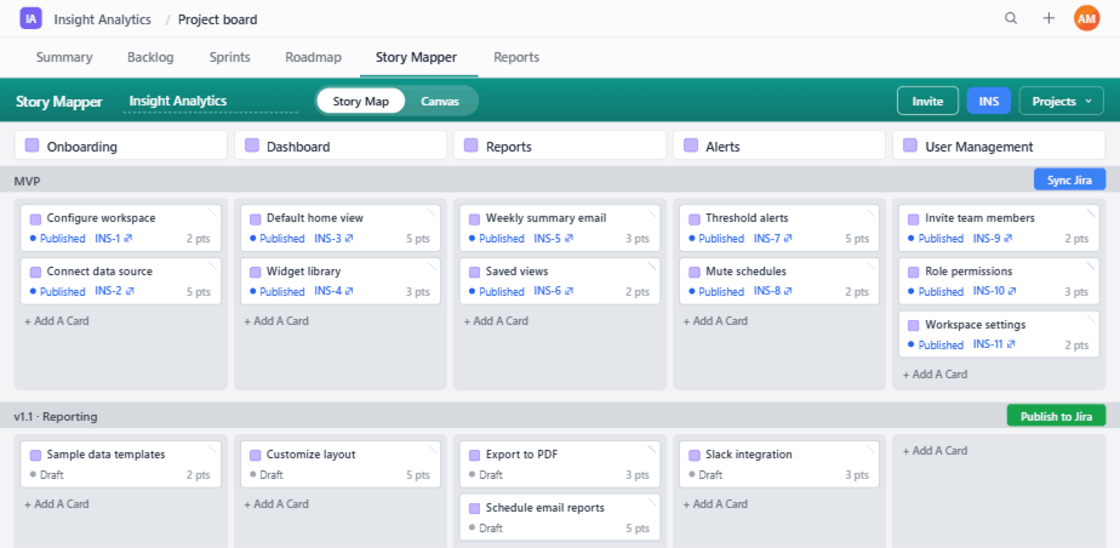Click purple icon on Export to PDF card
This screenshot has height=548, width=1120.
[474, 455]
